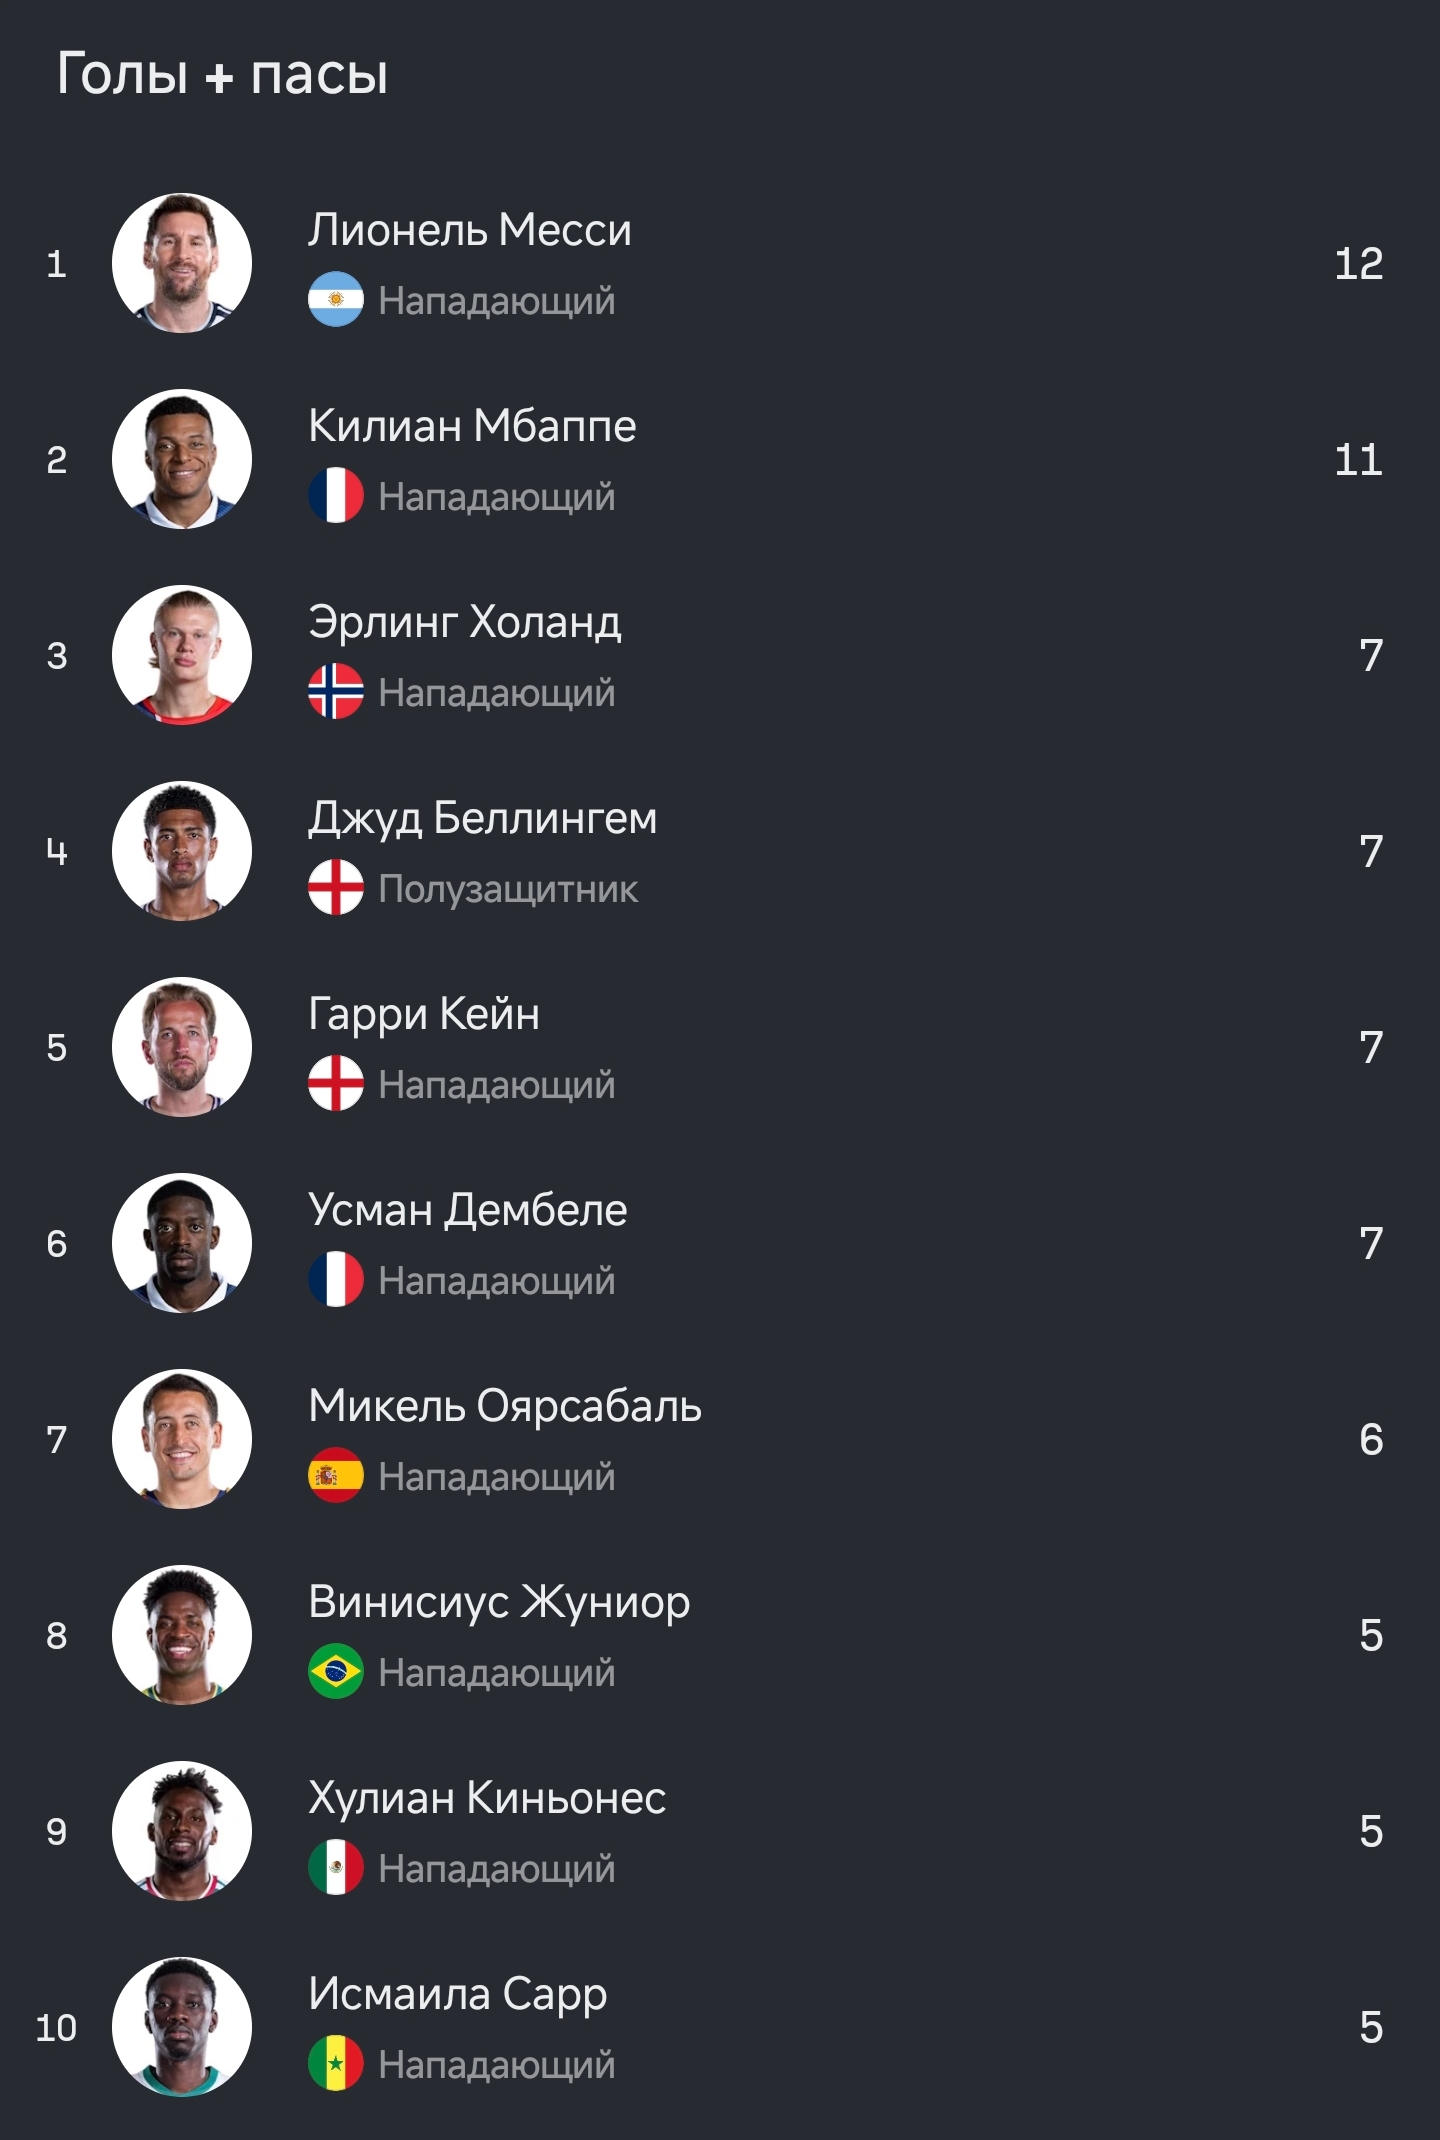The width and height of the screenshot is (1440, 2140).
Task: Open the Джуд Беллингем name link
Action: [x=483, y=819]
